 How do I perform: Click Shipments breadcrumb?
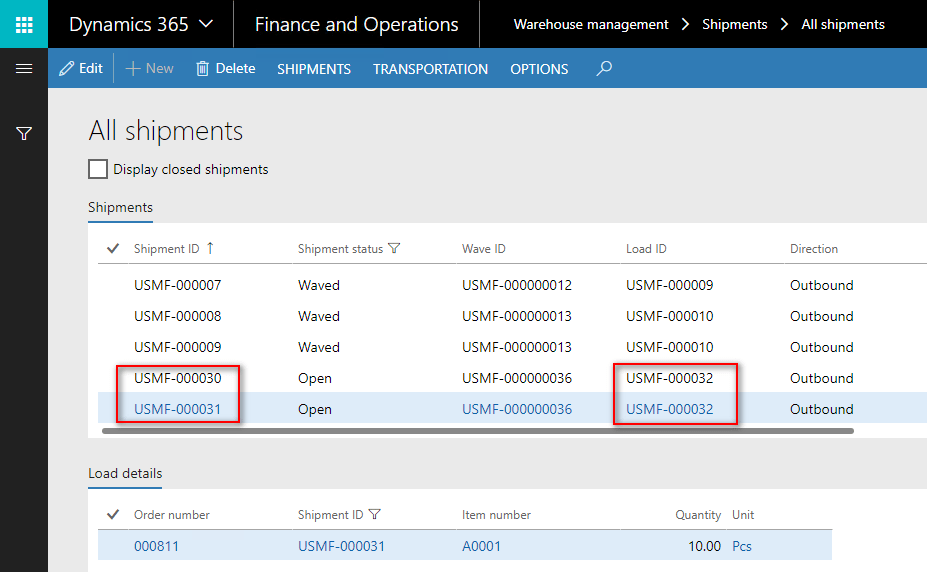click(x=734, y=24)
